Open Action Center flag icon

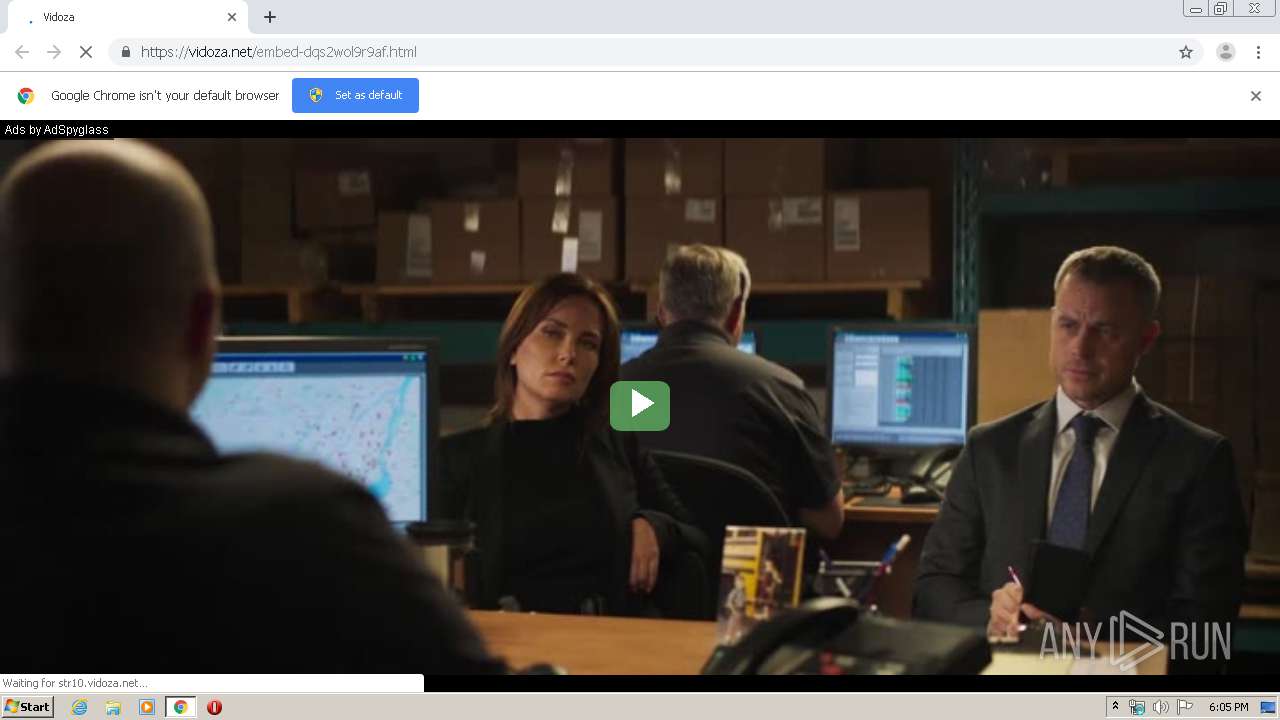1185,707
